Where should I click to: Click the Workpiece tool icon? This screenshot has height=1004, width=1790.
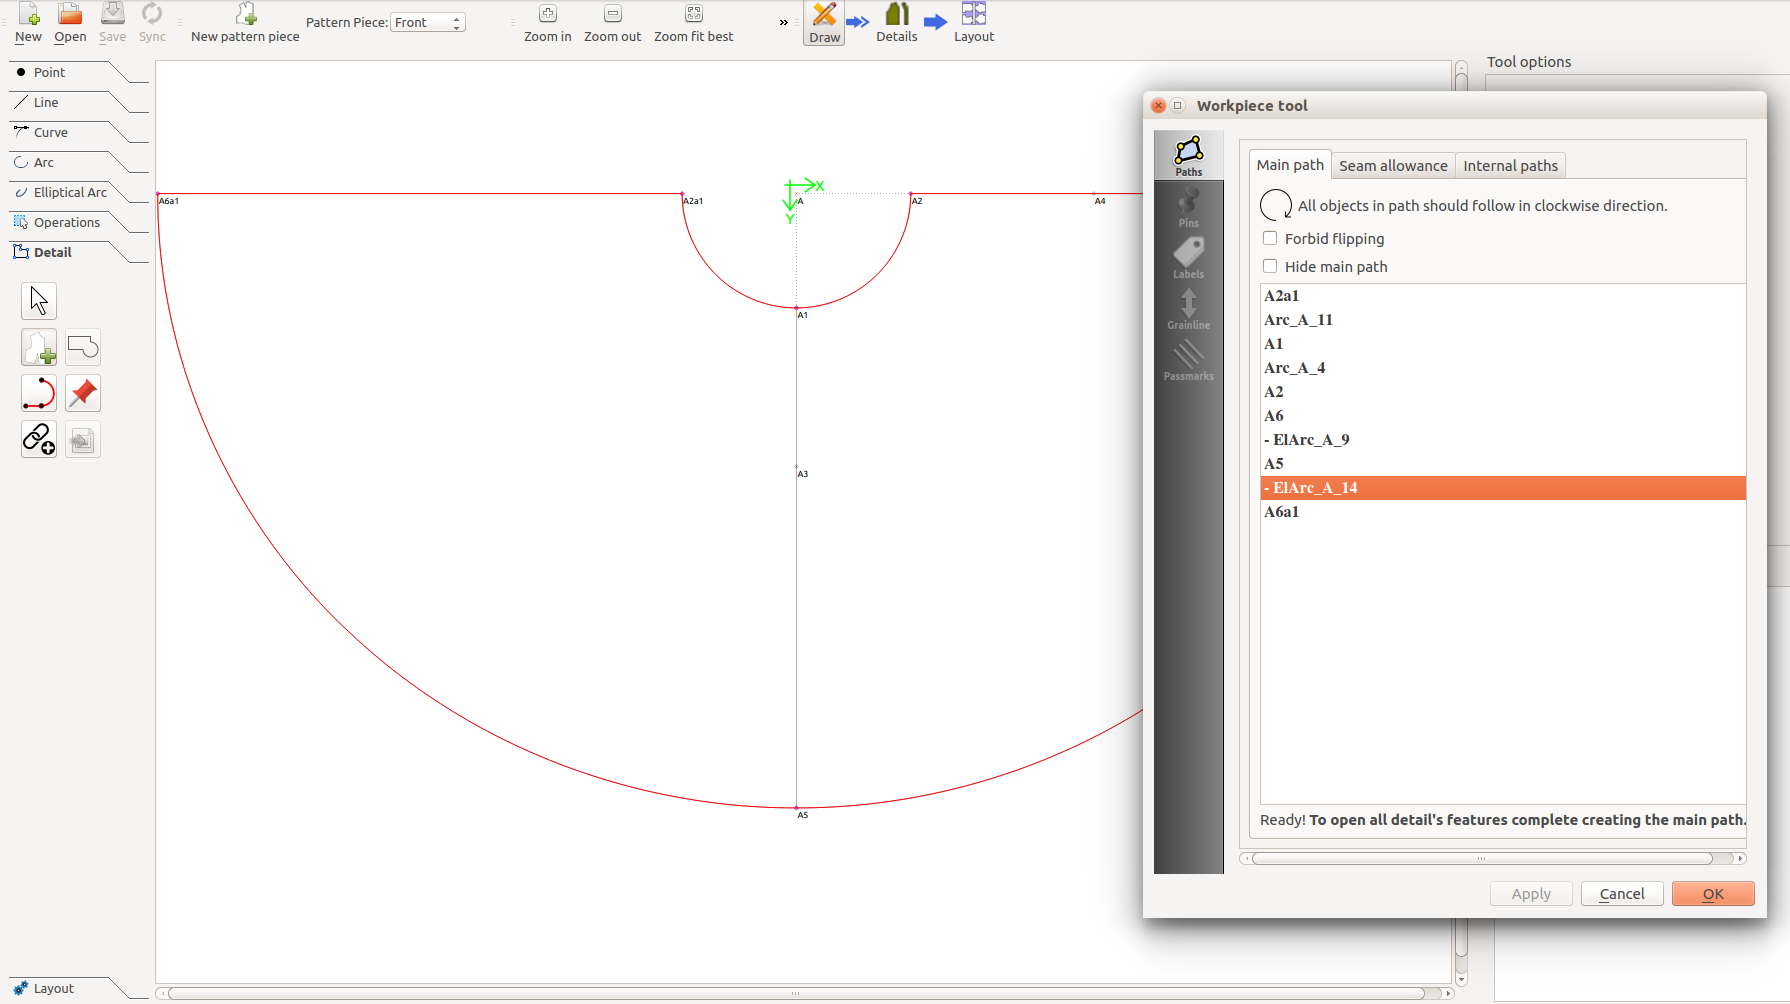[x=39, y=348]
